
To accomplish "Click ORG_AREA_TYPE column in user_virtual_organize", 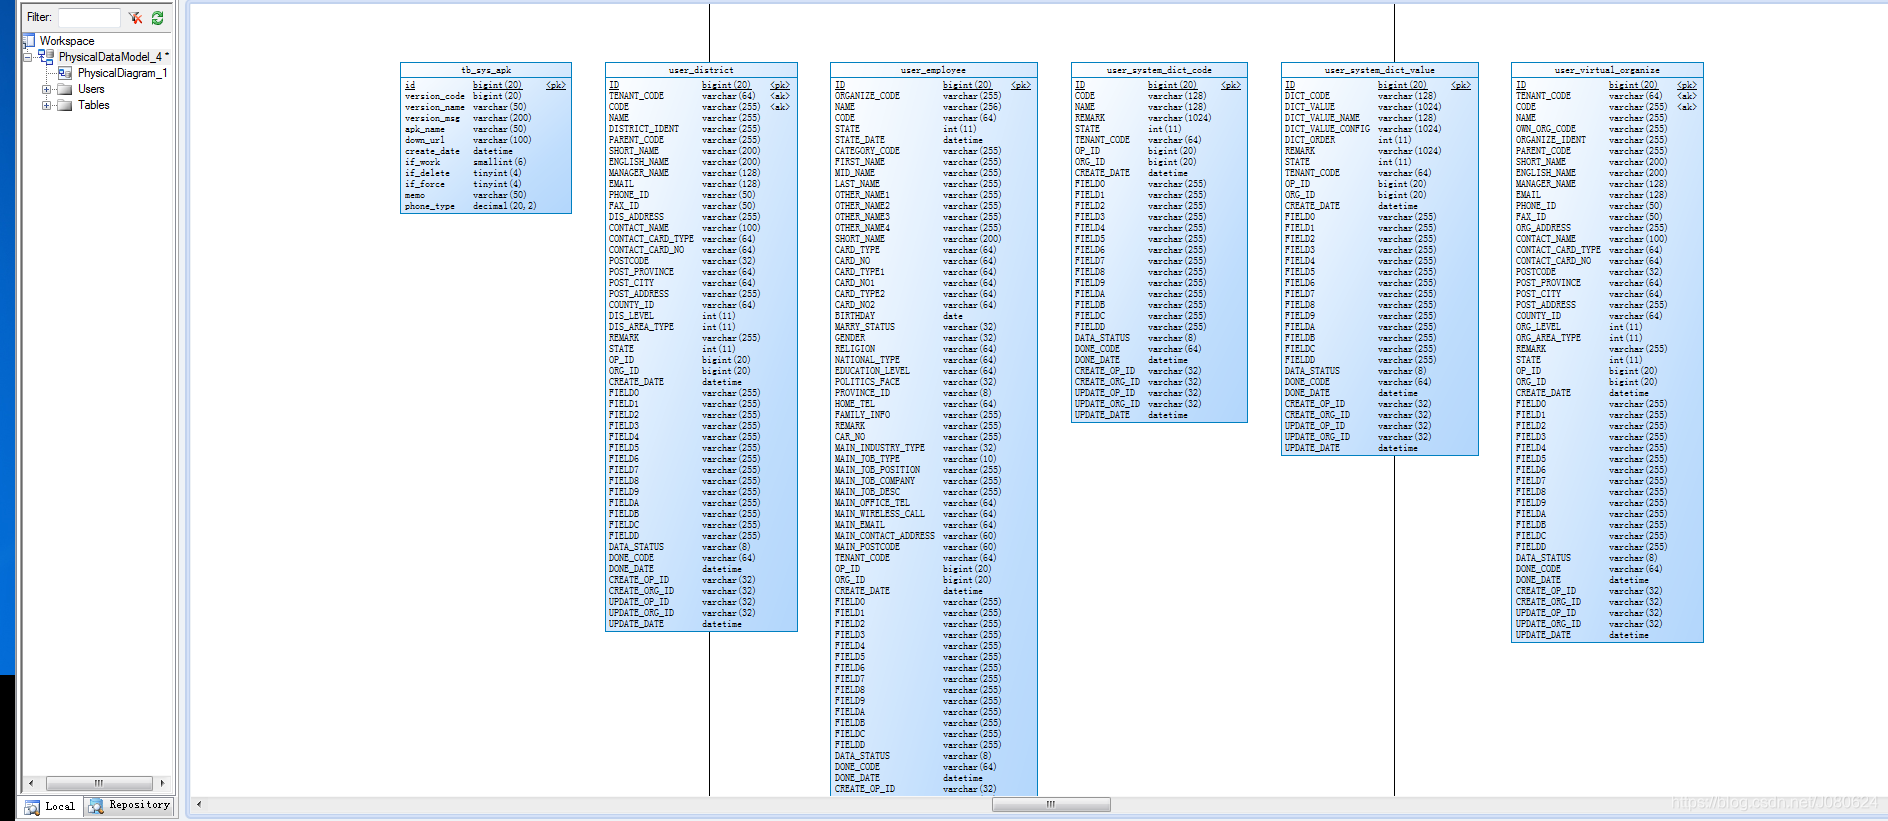I will click(x=1548, y=338).
